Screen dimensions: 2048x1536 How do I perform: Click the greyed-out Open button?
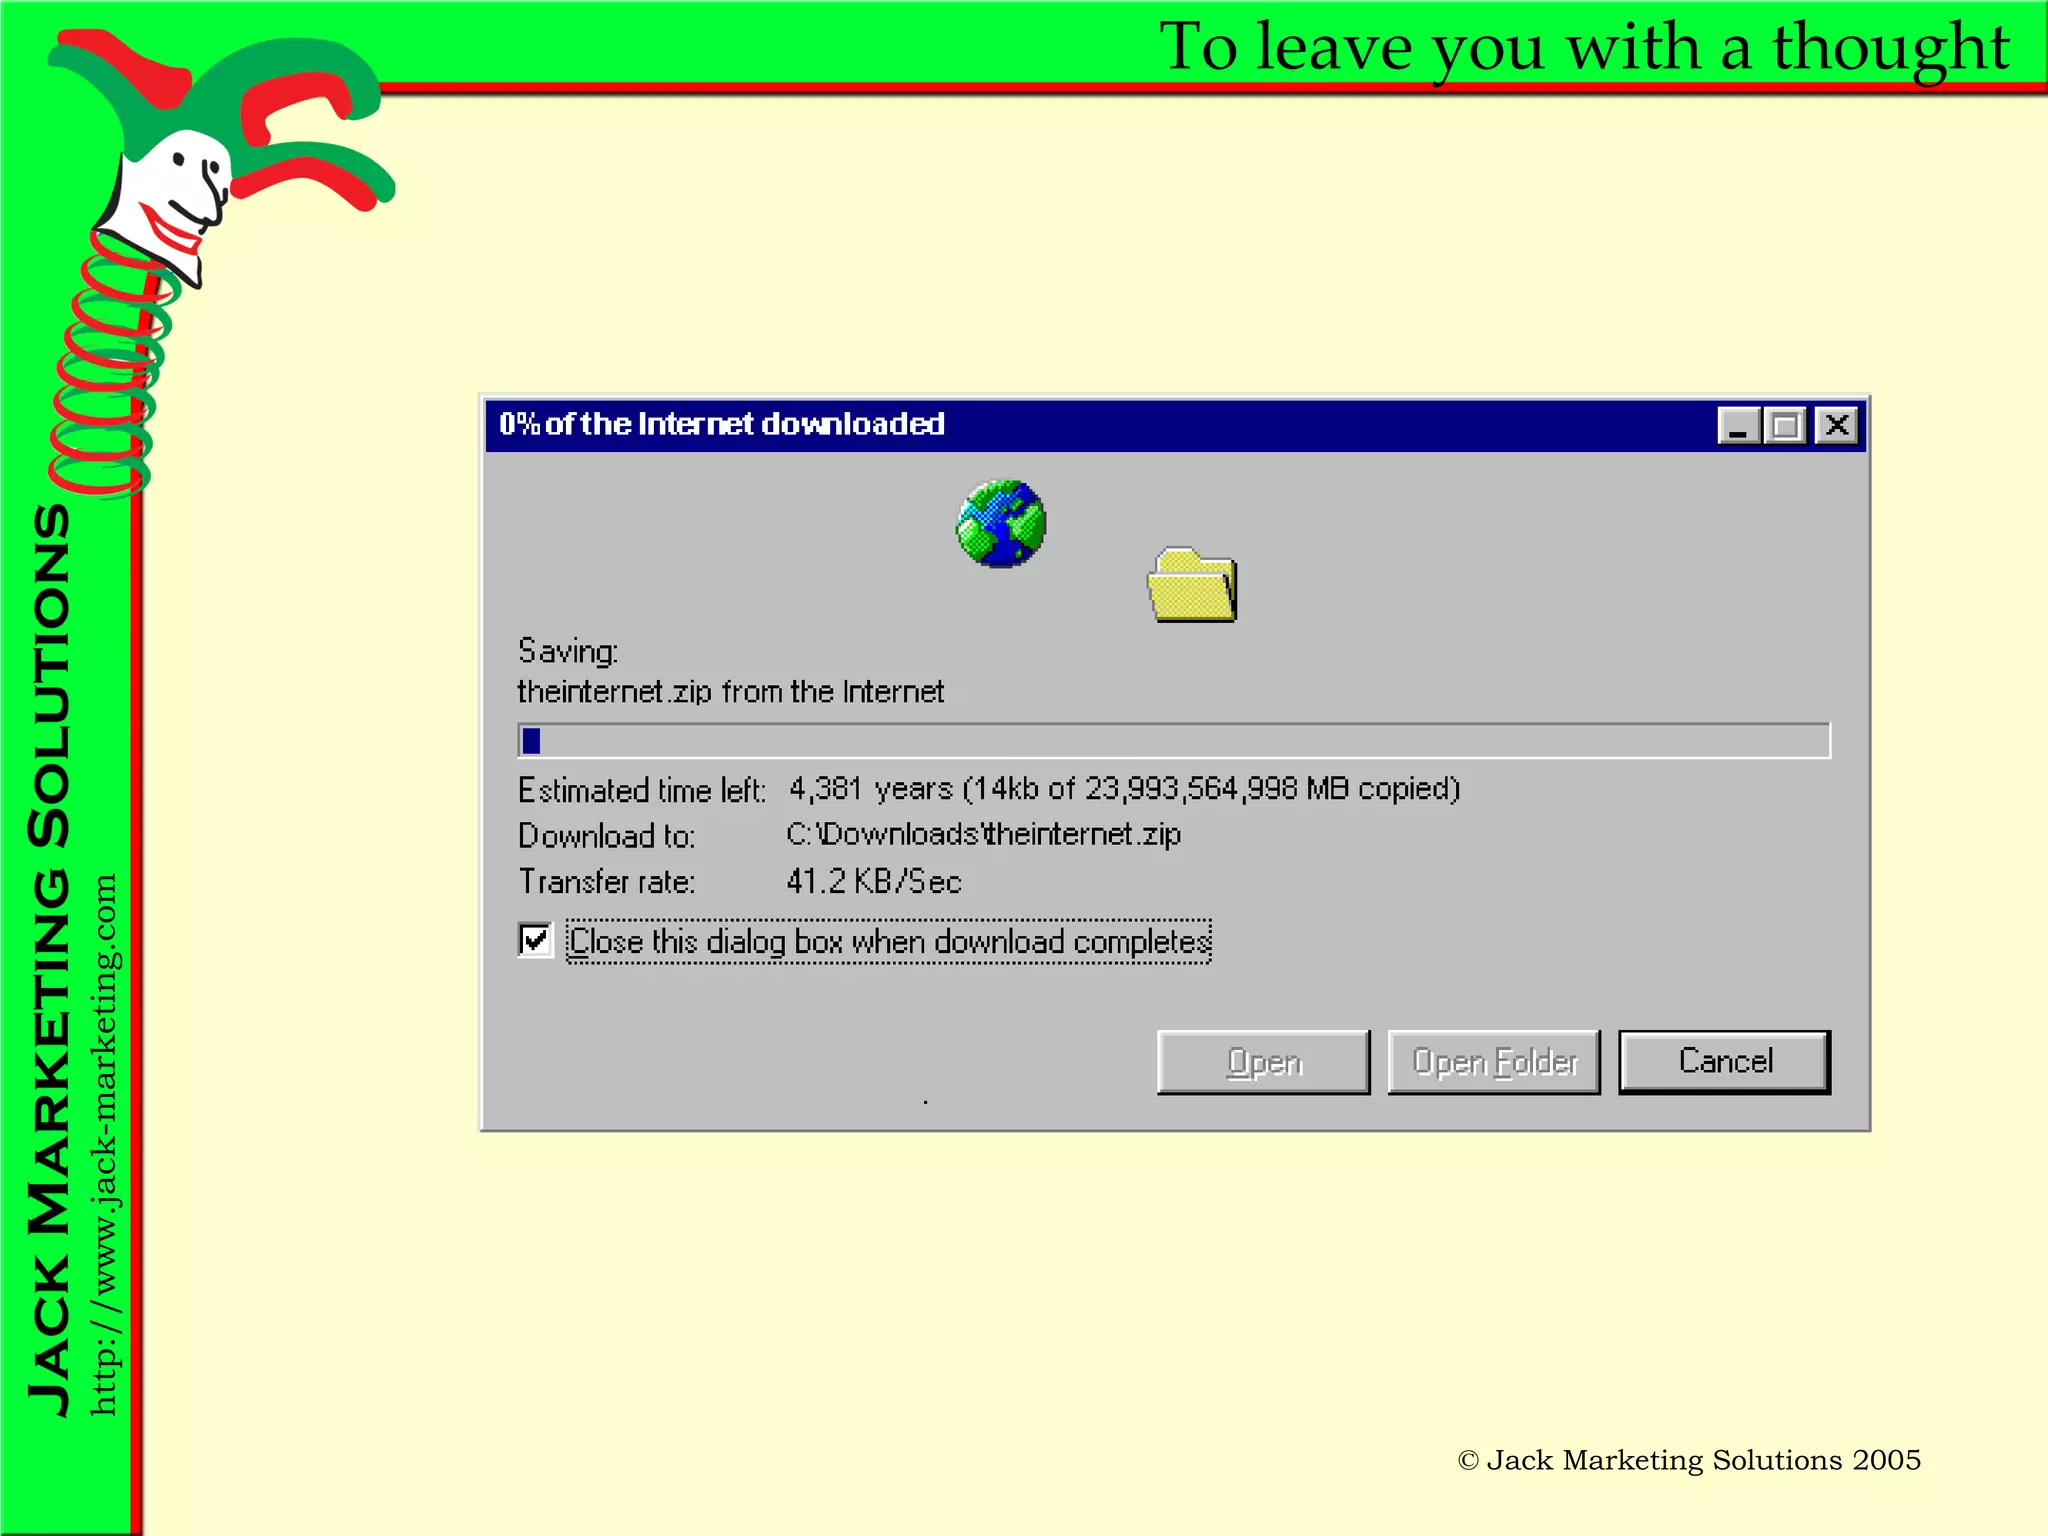click(1263, 1062)
